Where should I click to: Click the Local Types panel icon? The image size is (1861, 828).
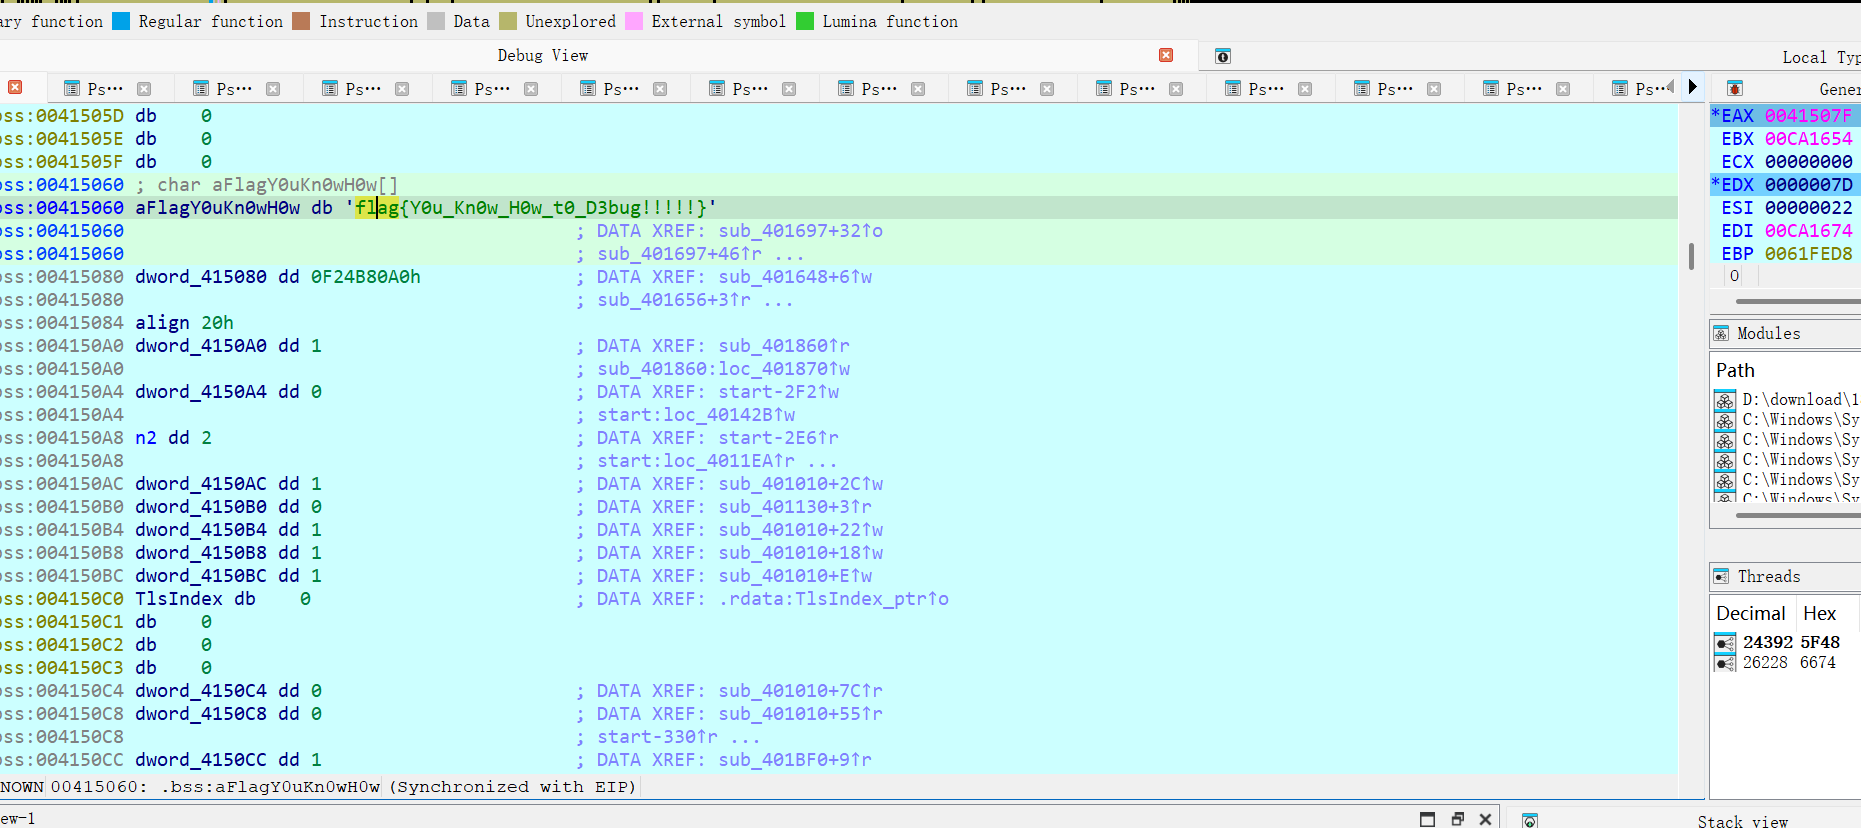point(1223,56)
